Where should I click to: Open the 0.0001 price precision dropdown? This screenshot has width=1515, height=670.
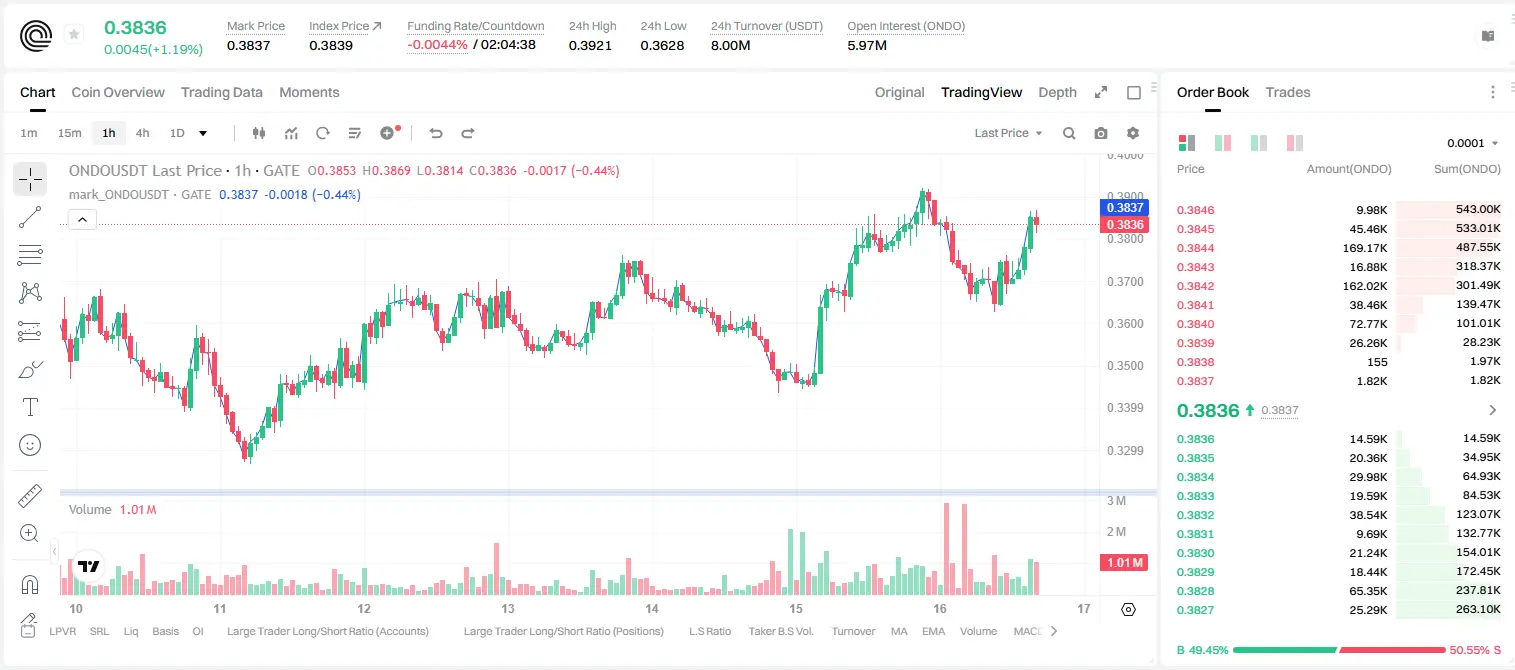1472,143
